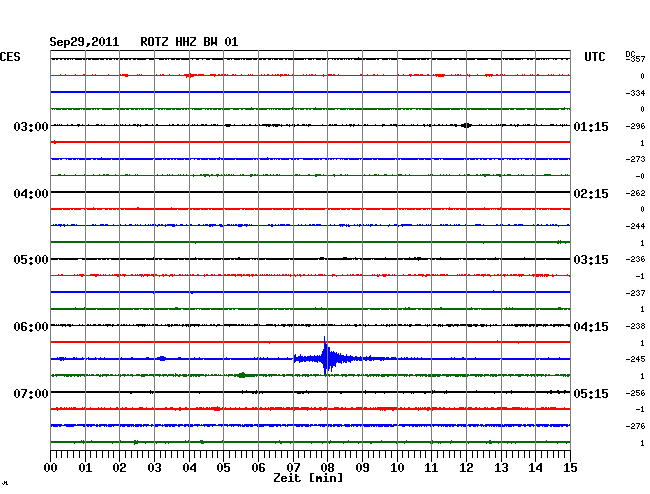650x494 pixels.
Task: Click the large blue seismic event peak
Action: coord(326,356)
